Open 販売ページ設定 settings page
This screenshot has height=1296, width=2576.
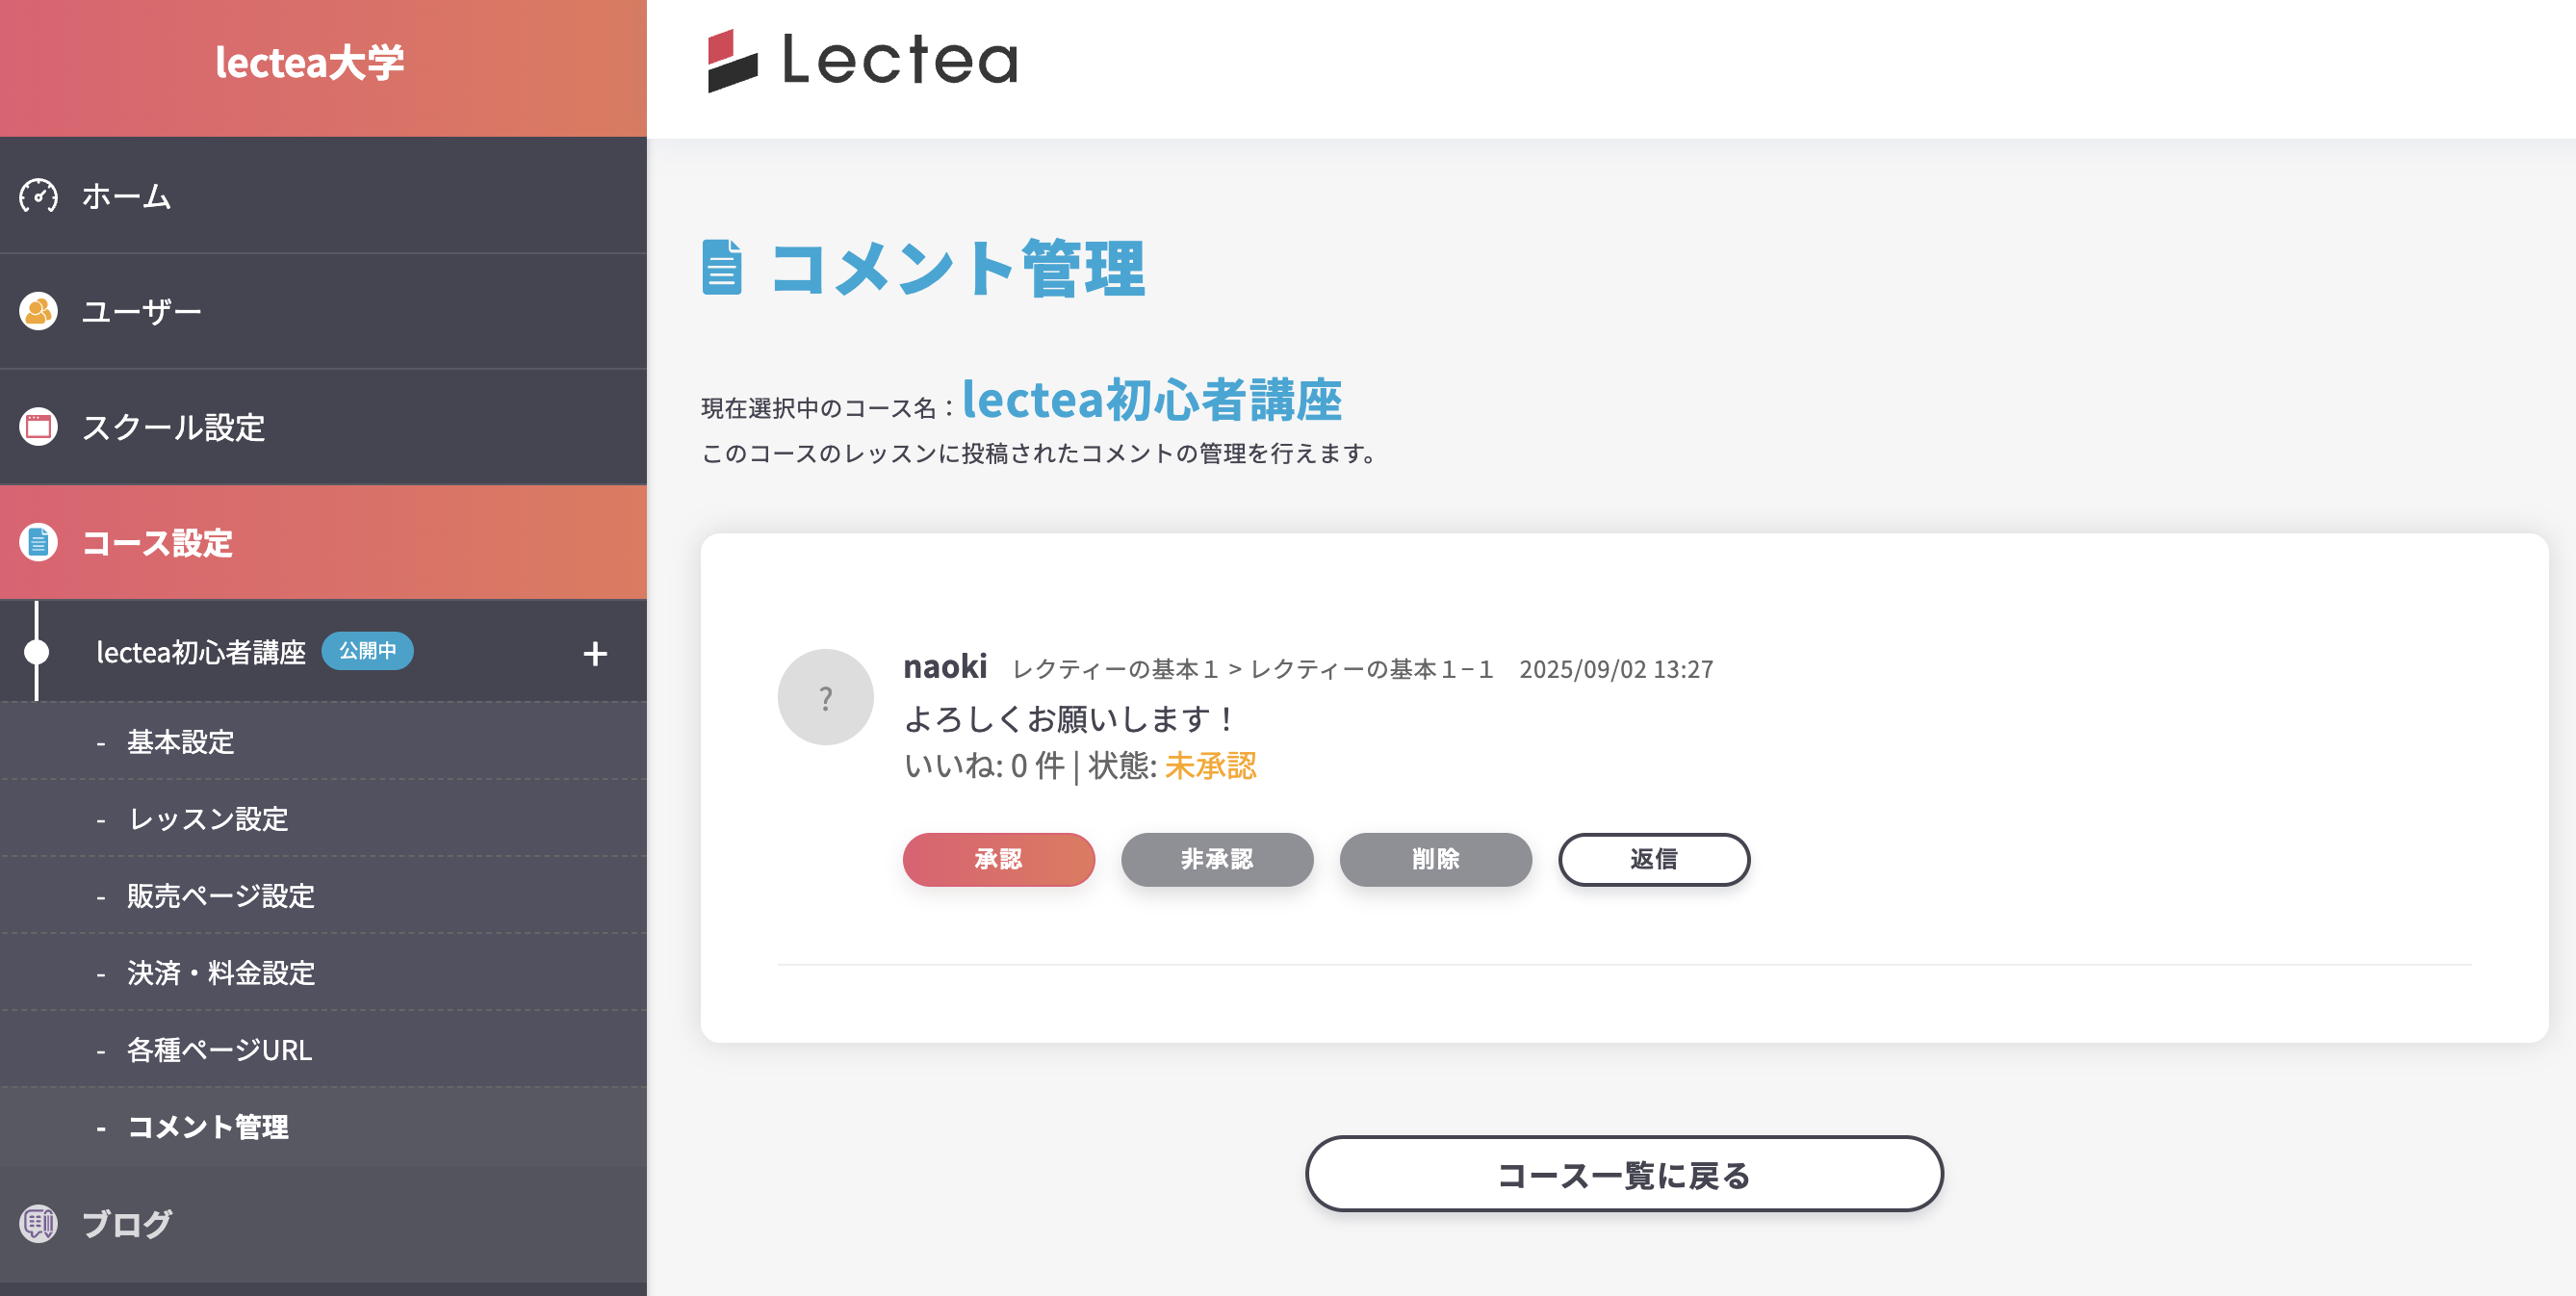pyautogui.click(x=219, y=896)
